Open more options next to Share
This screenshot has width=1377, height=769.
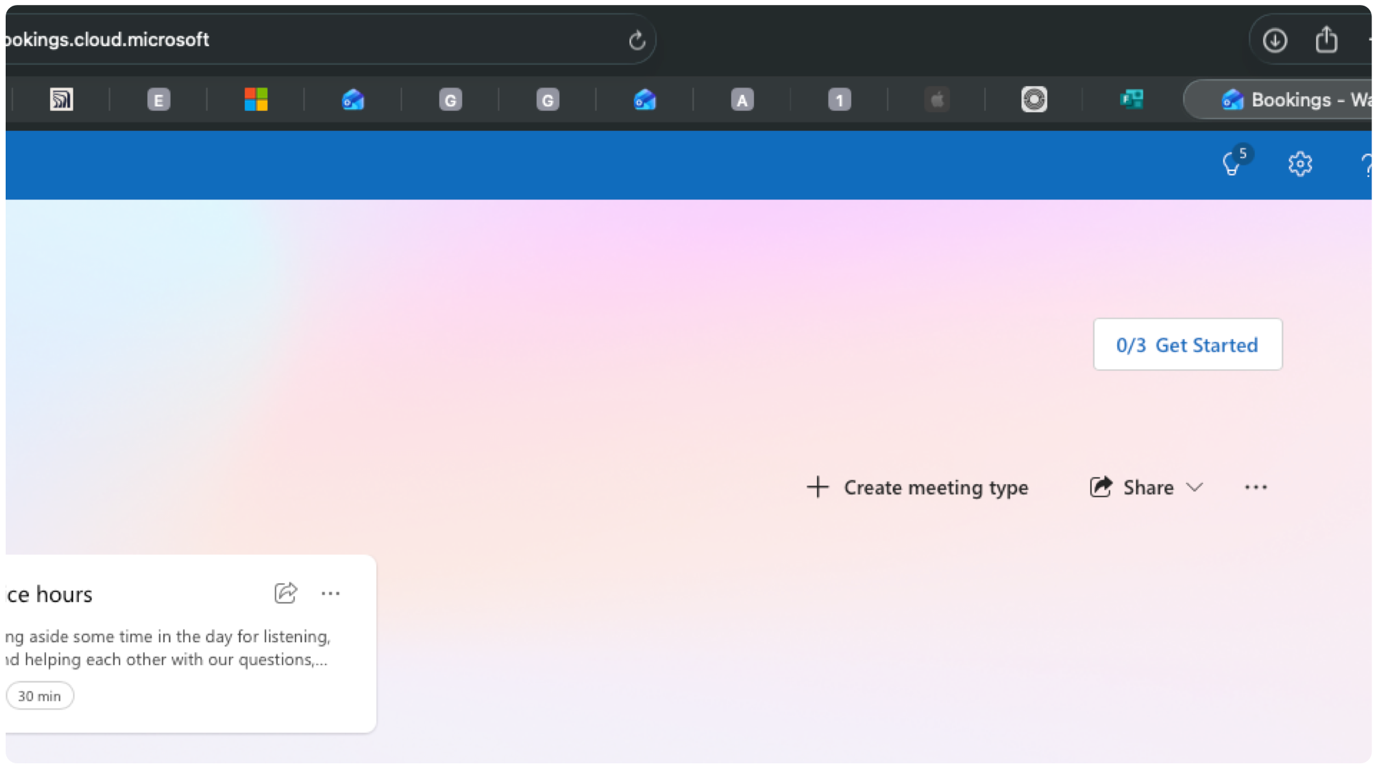pos(1256,487)
